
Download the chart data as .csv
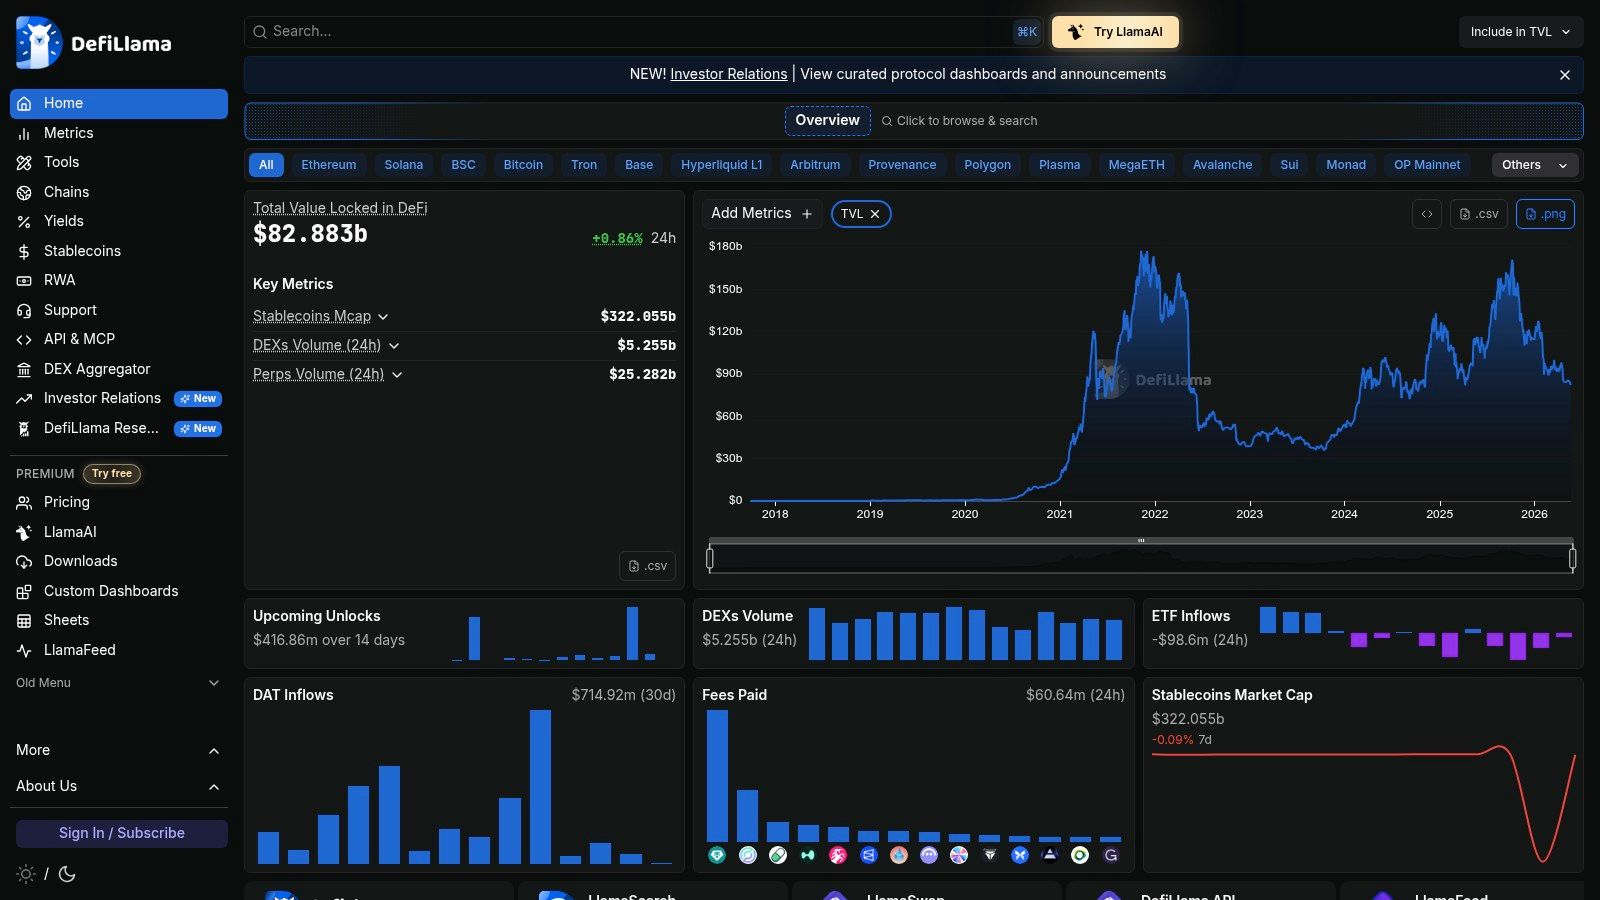pos(1479,214)
